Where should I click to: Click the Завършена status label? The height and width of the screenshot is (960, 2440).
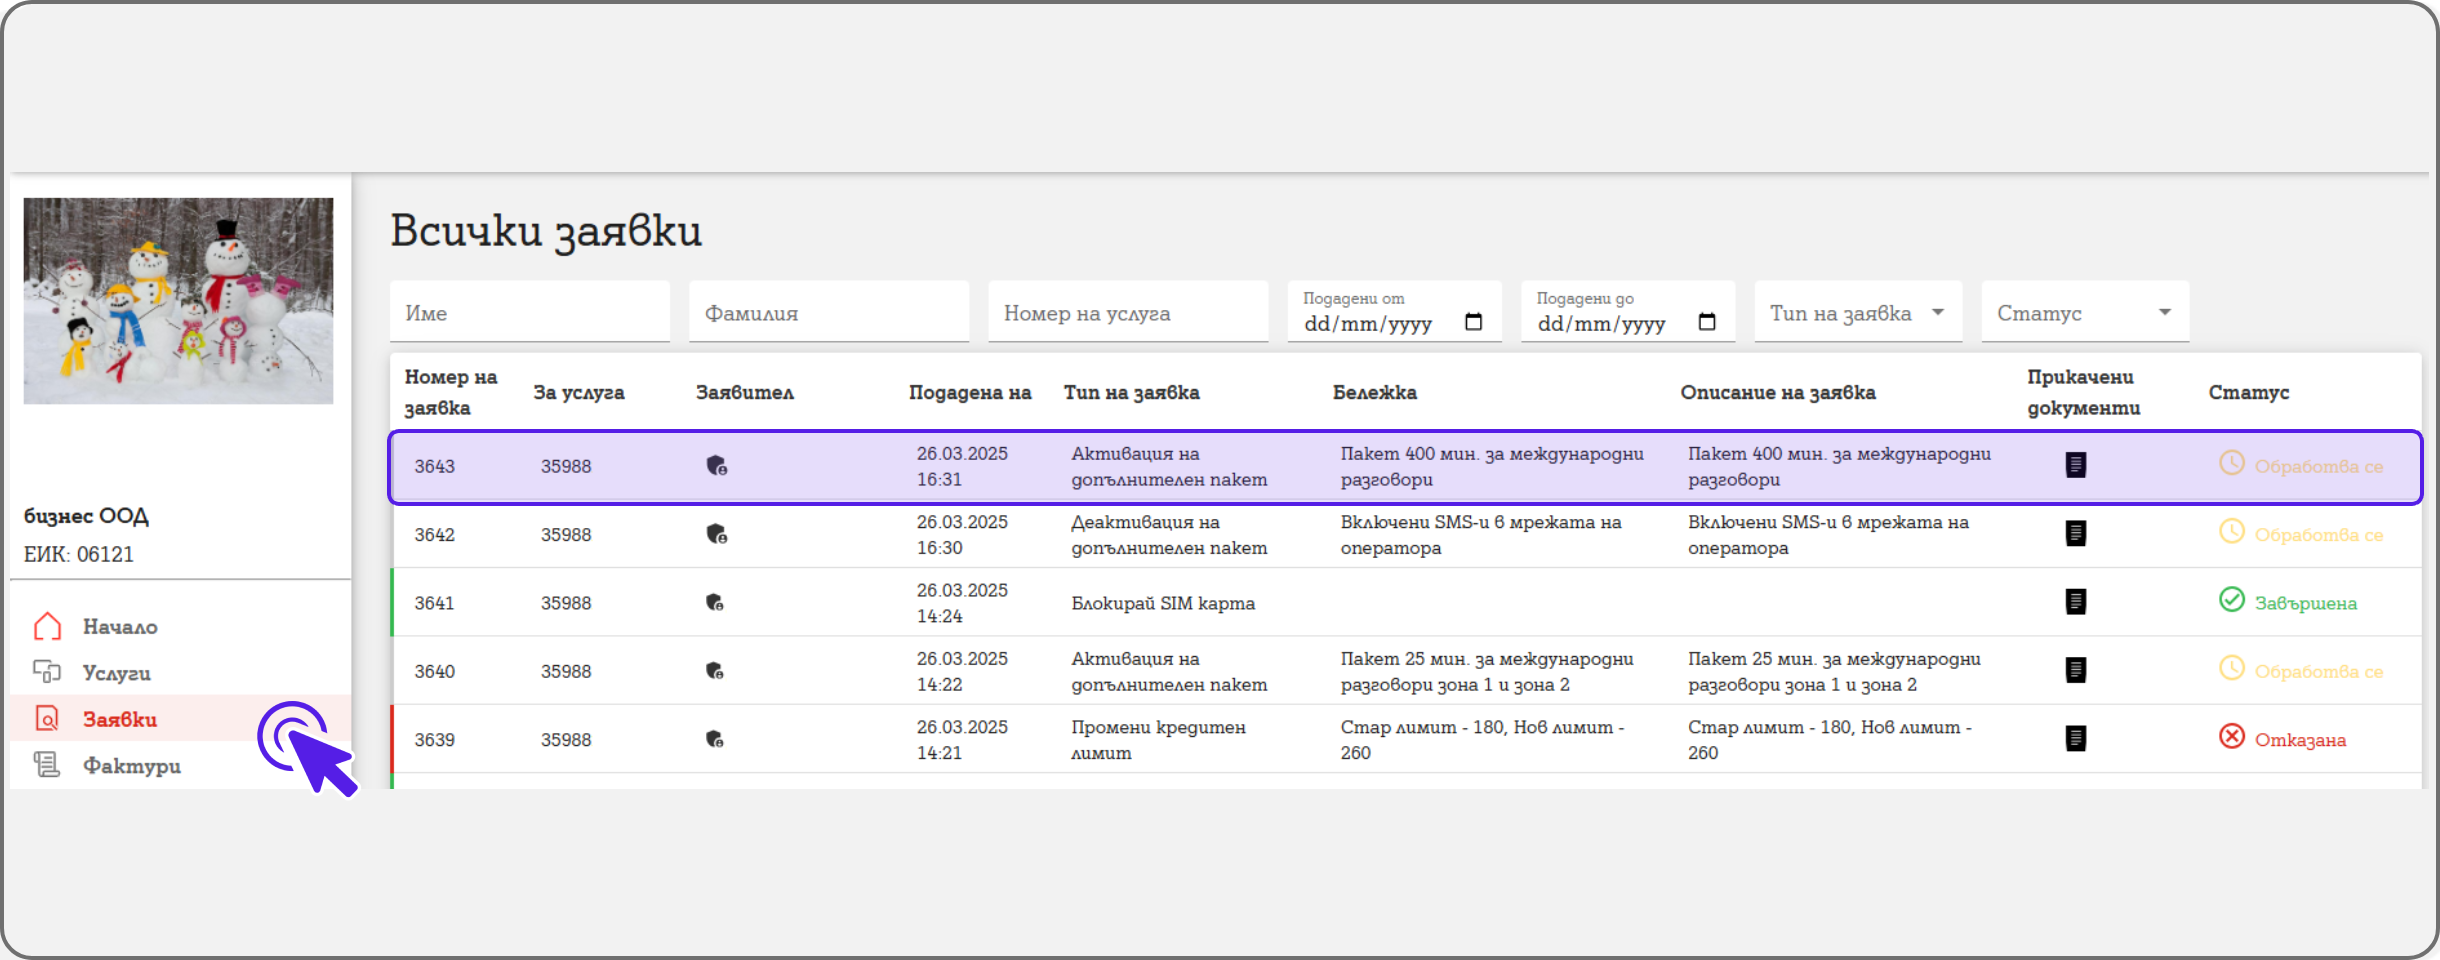[x=2306, y=603]
